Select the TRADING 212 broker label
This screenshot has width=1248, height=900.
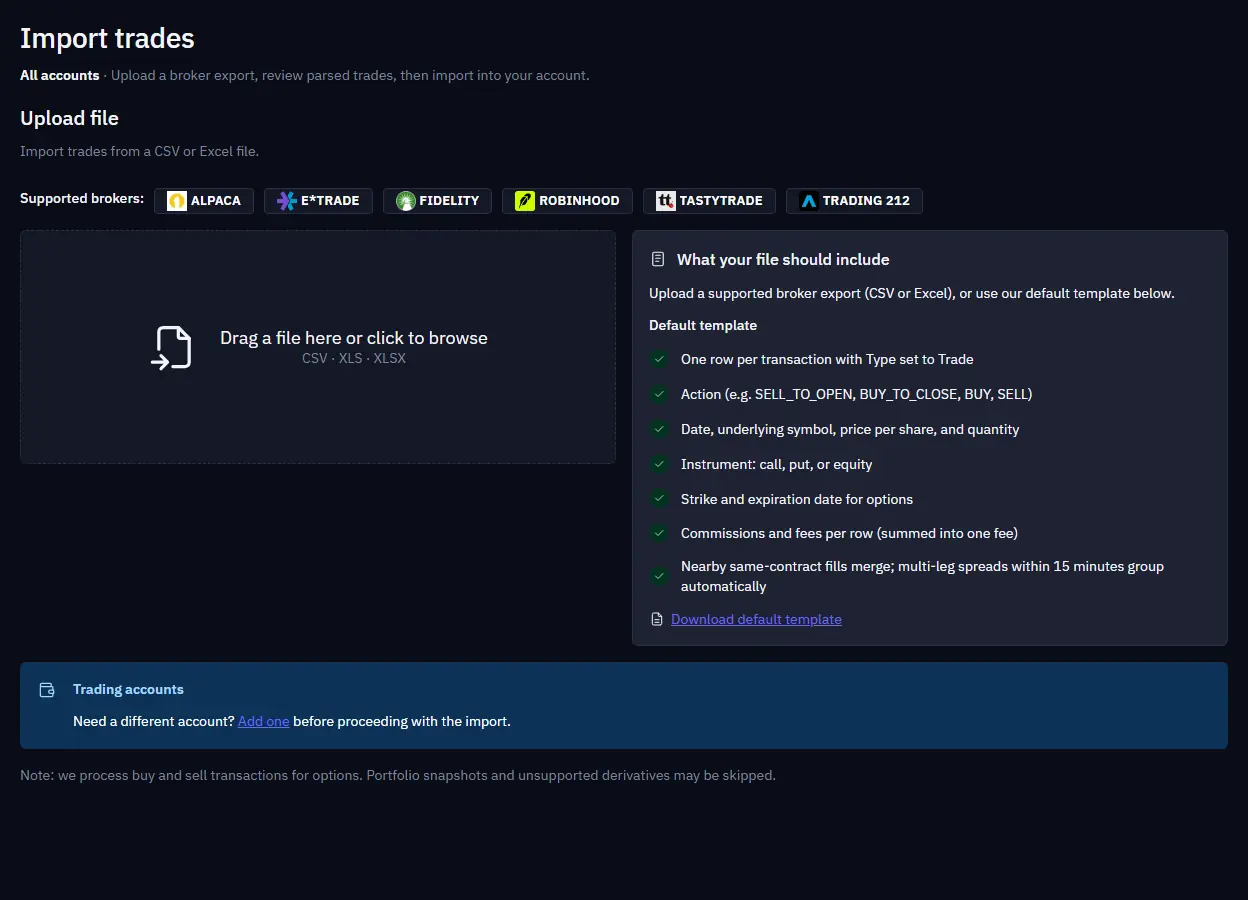tap(866, 201)
